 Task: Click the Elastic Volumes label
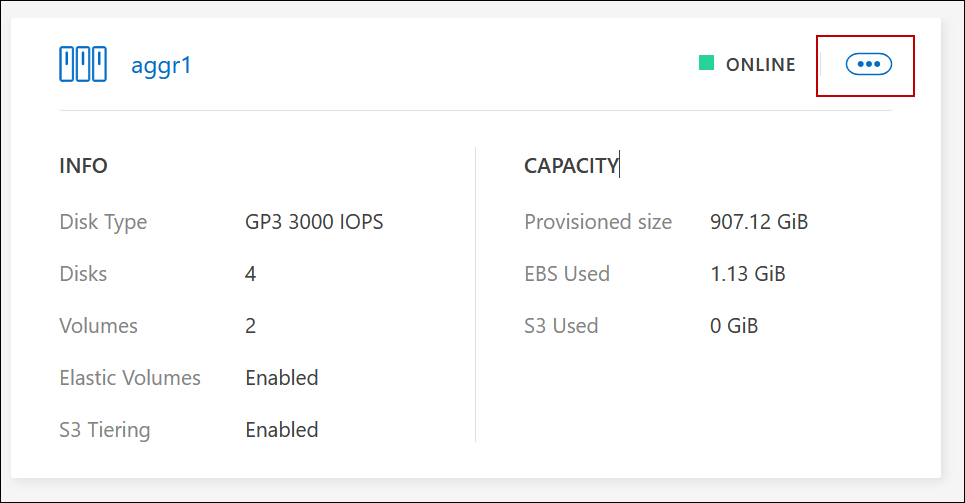pos(130,378)
